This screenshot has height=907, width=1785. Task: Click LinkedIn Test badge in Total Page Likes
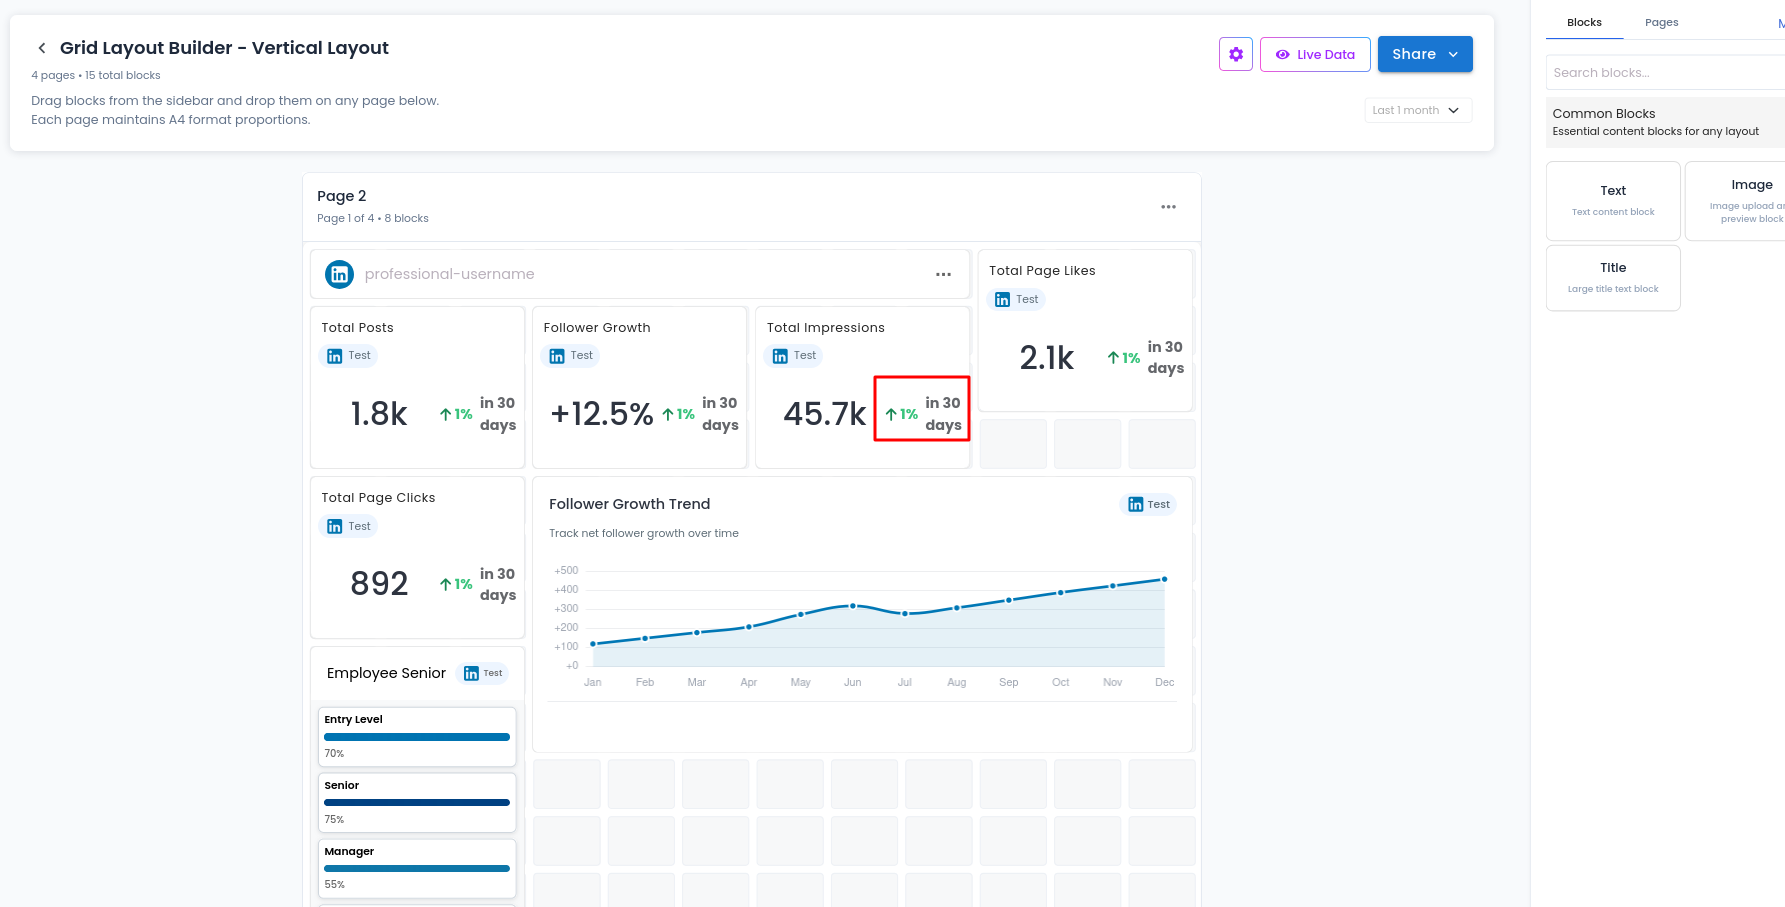pyautogui.click(x=1016, y=299)
